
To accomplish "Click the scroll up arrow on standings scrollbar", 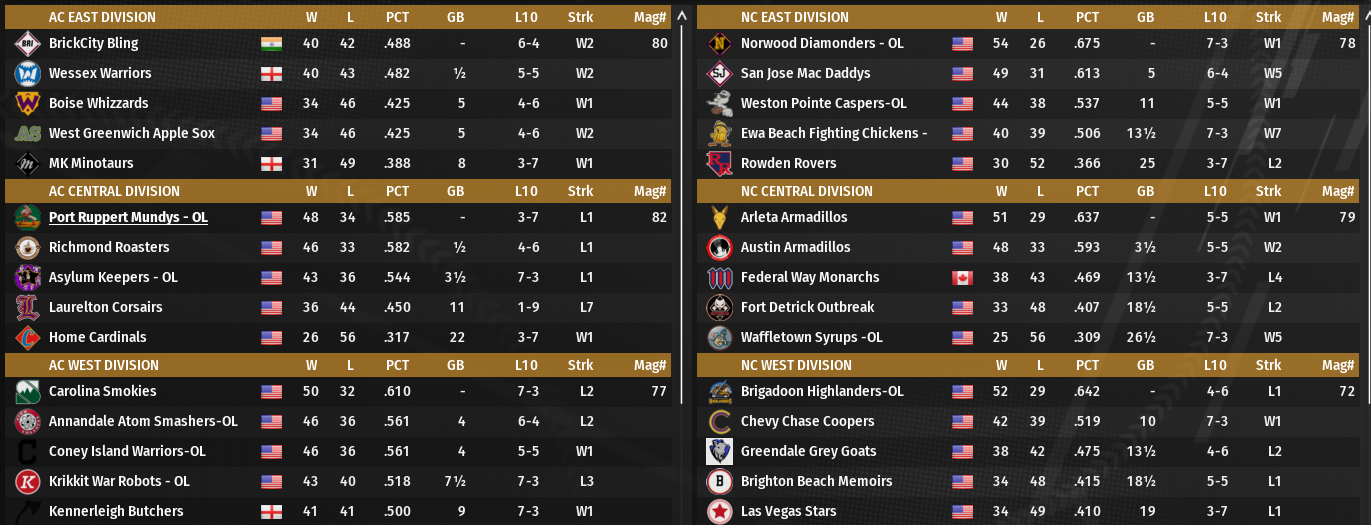I will click(x=682, y=16).
